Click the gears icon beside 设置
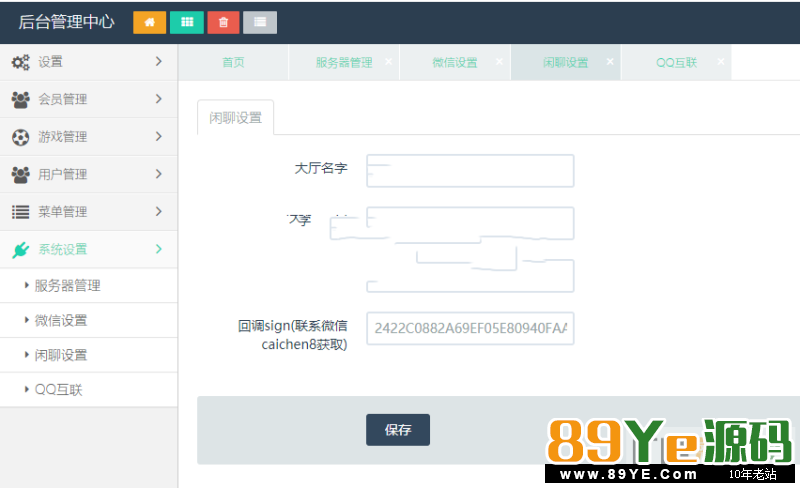Screen dimensions: 800x488 pos(20,62)
